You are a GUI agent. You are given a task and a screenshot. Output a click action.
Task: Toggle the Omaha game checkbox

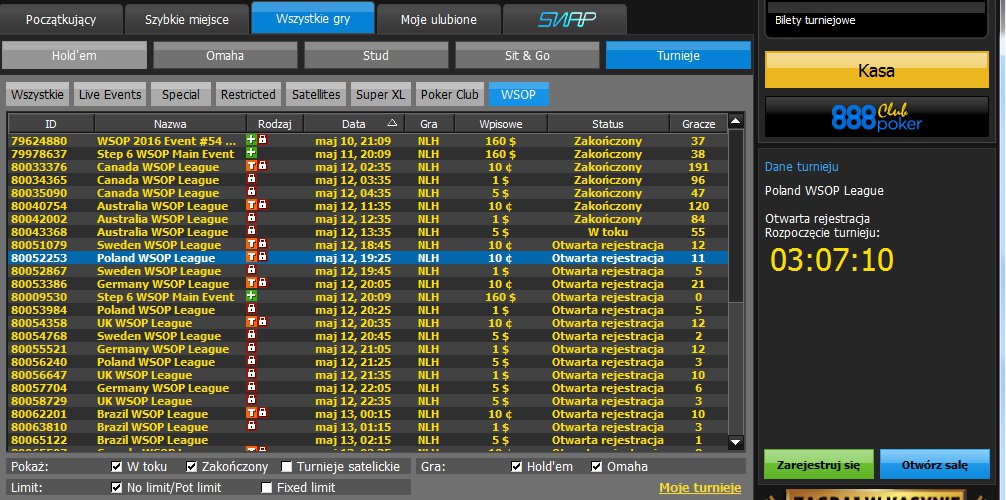click(x=597, y=467)
